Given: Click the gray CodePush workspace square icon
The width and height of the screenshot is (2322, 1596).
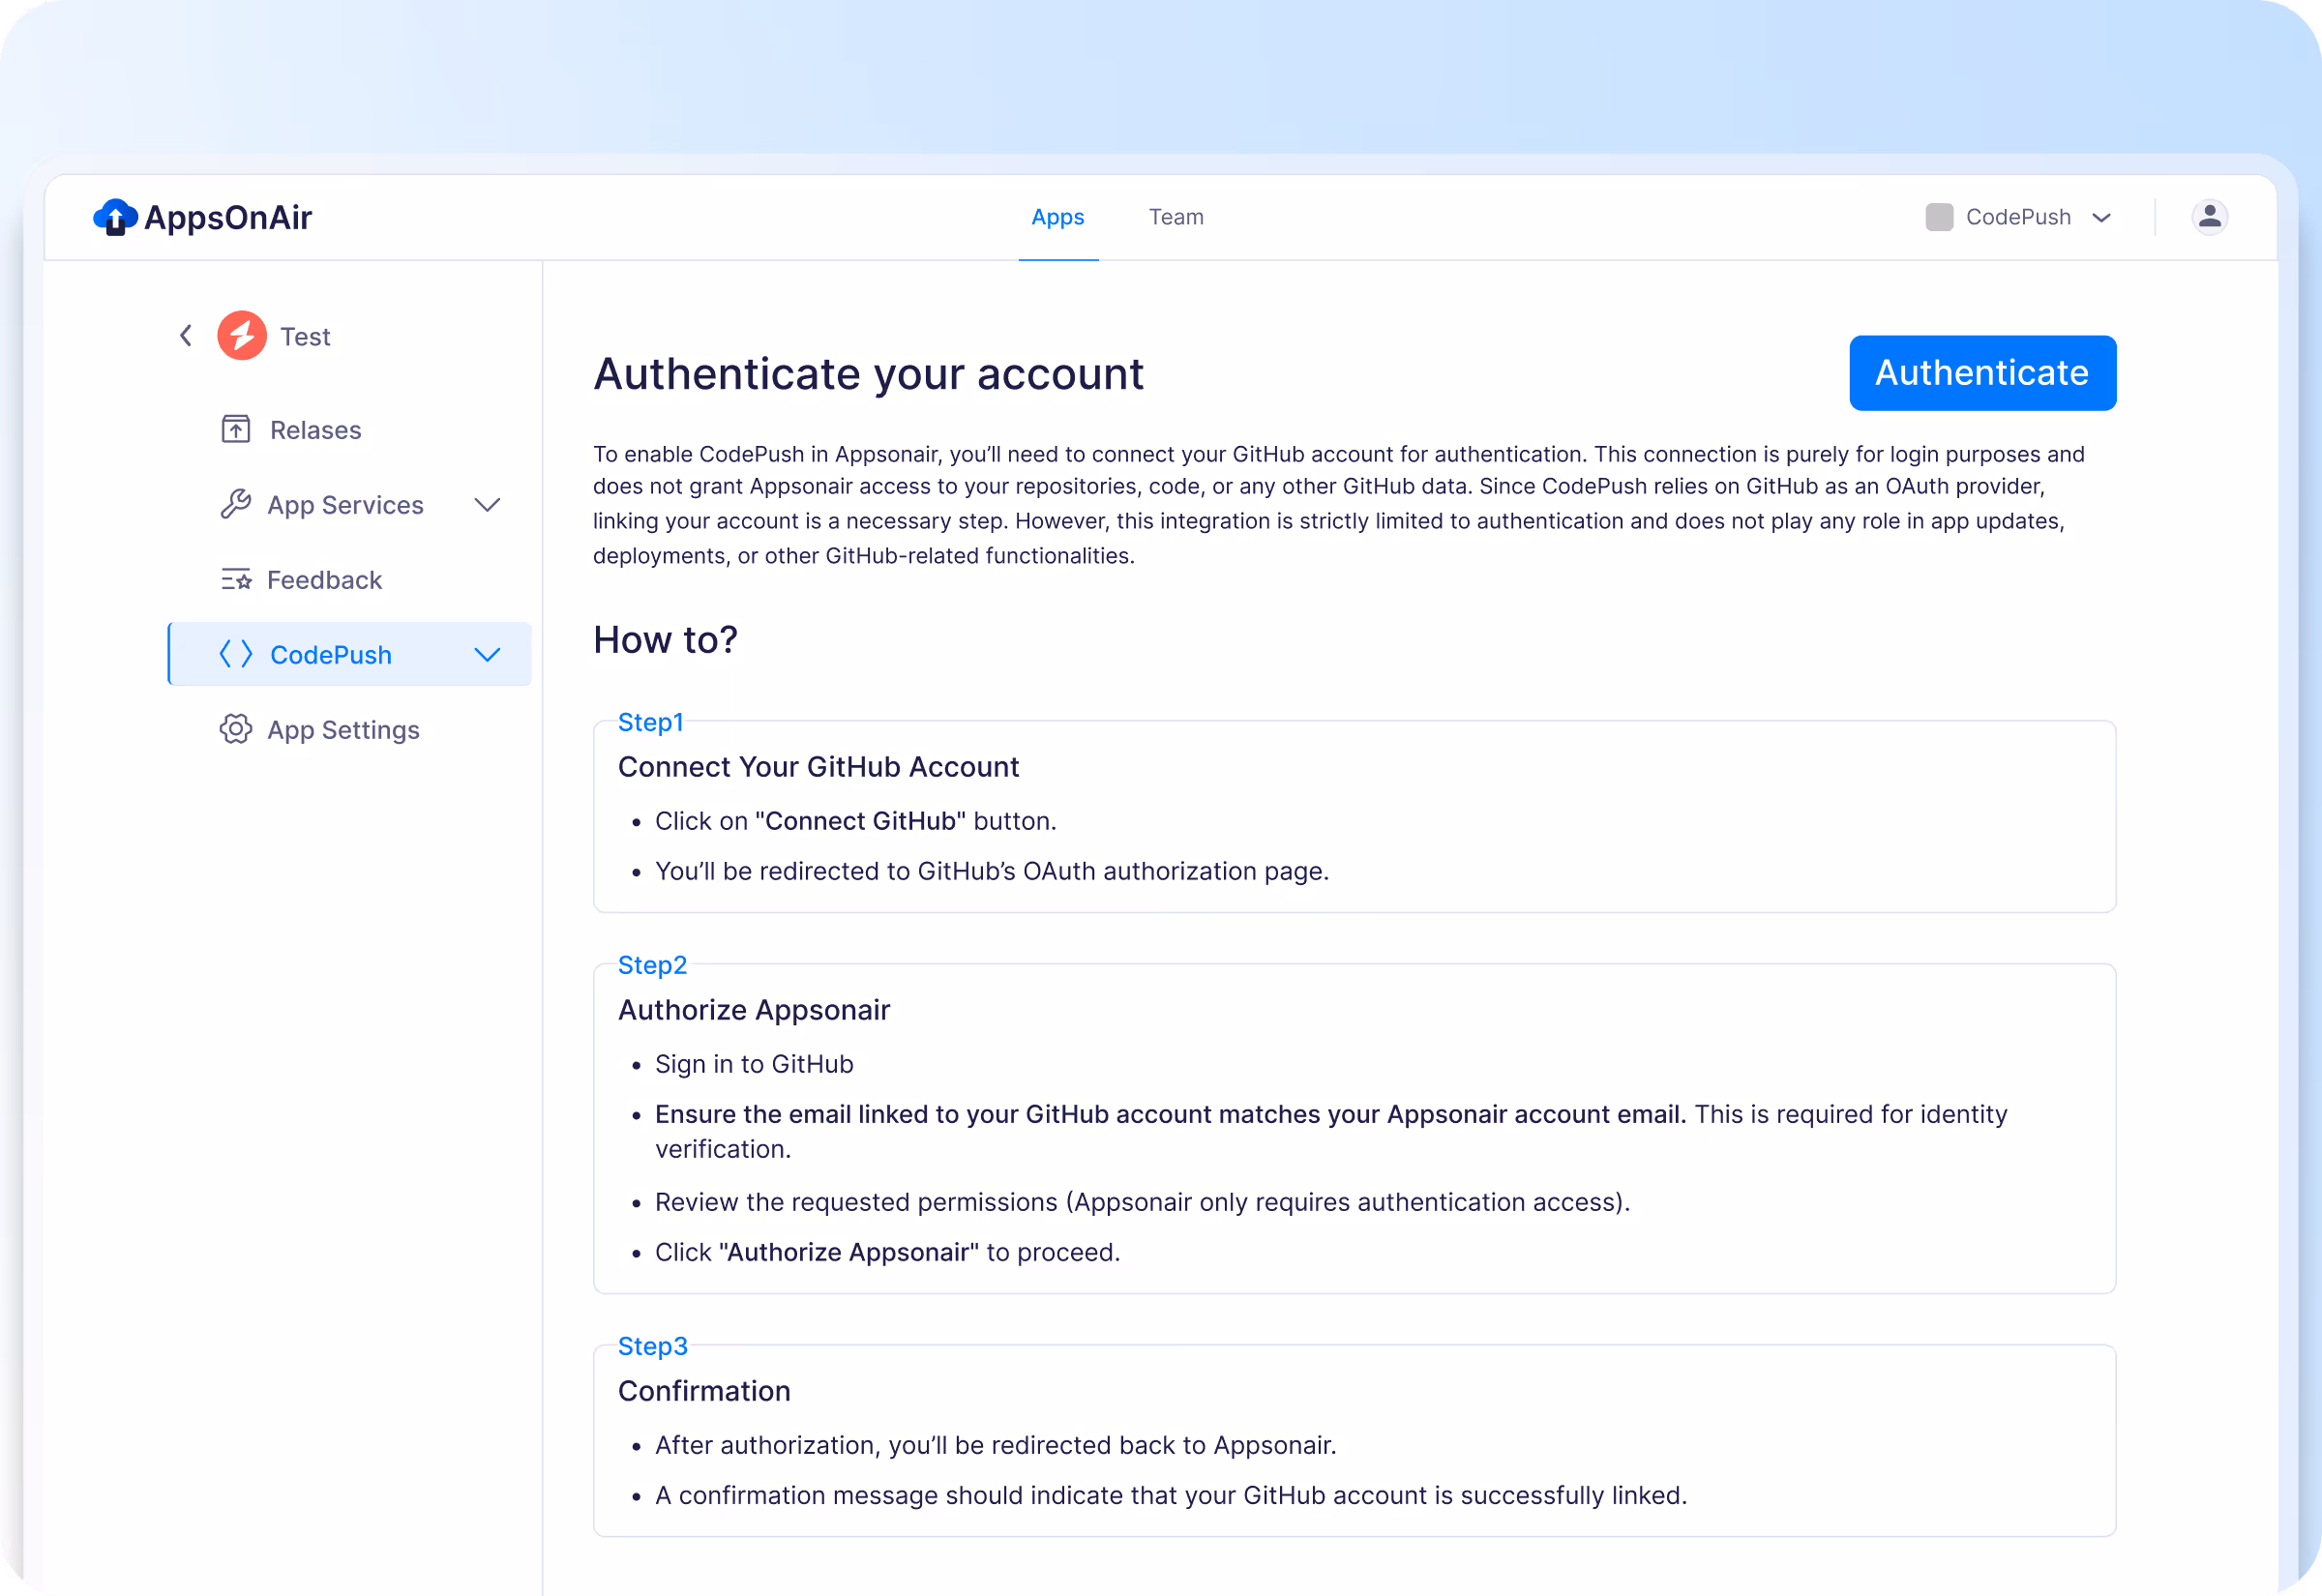Looking at the screenshot, I should click(x=1939, y=217).
